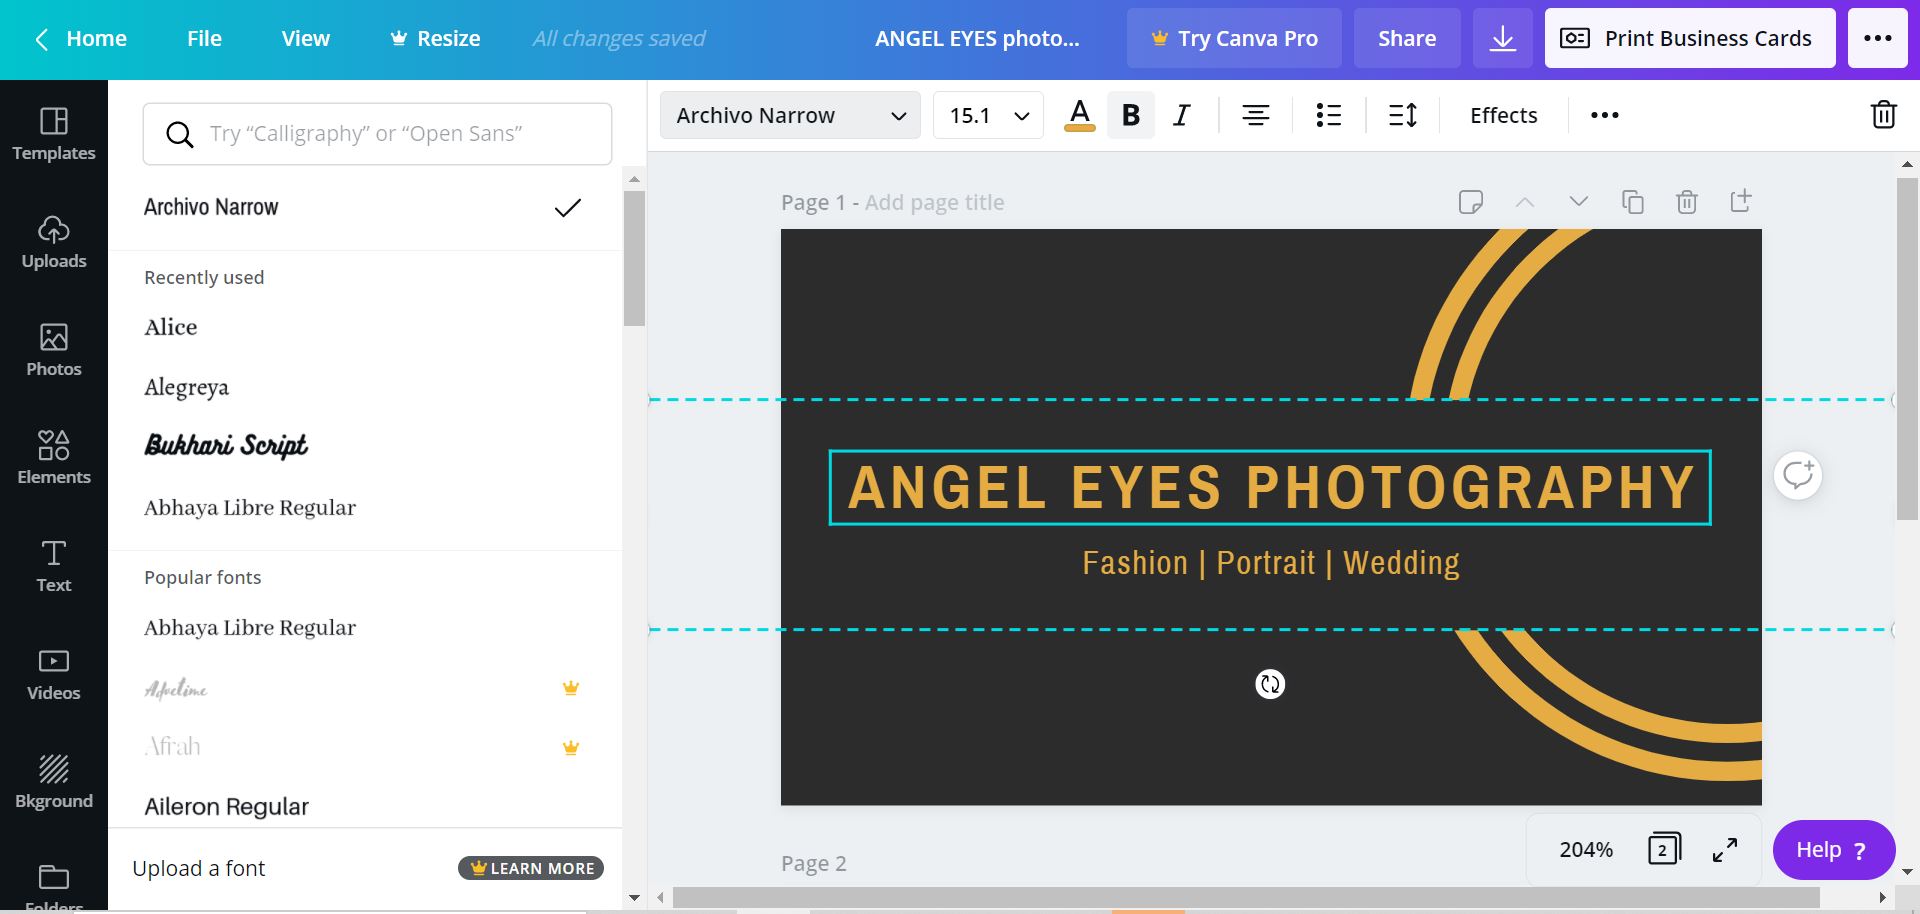Click the Share button

[x=1407, y=39]
